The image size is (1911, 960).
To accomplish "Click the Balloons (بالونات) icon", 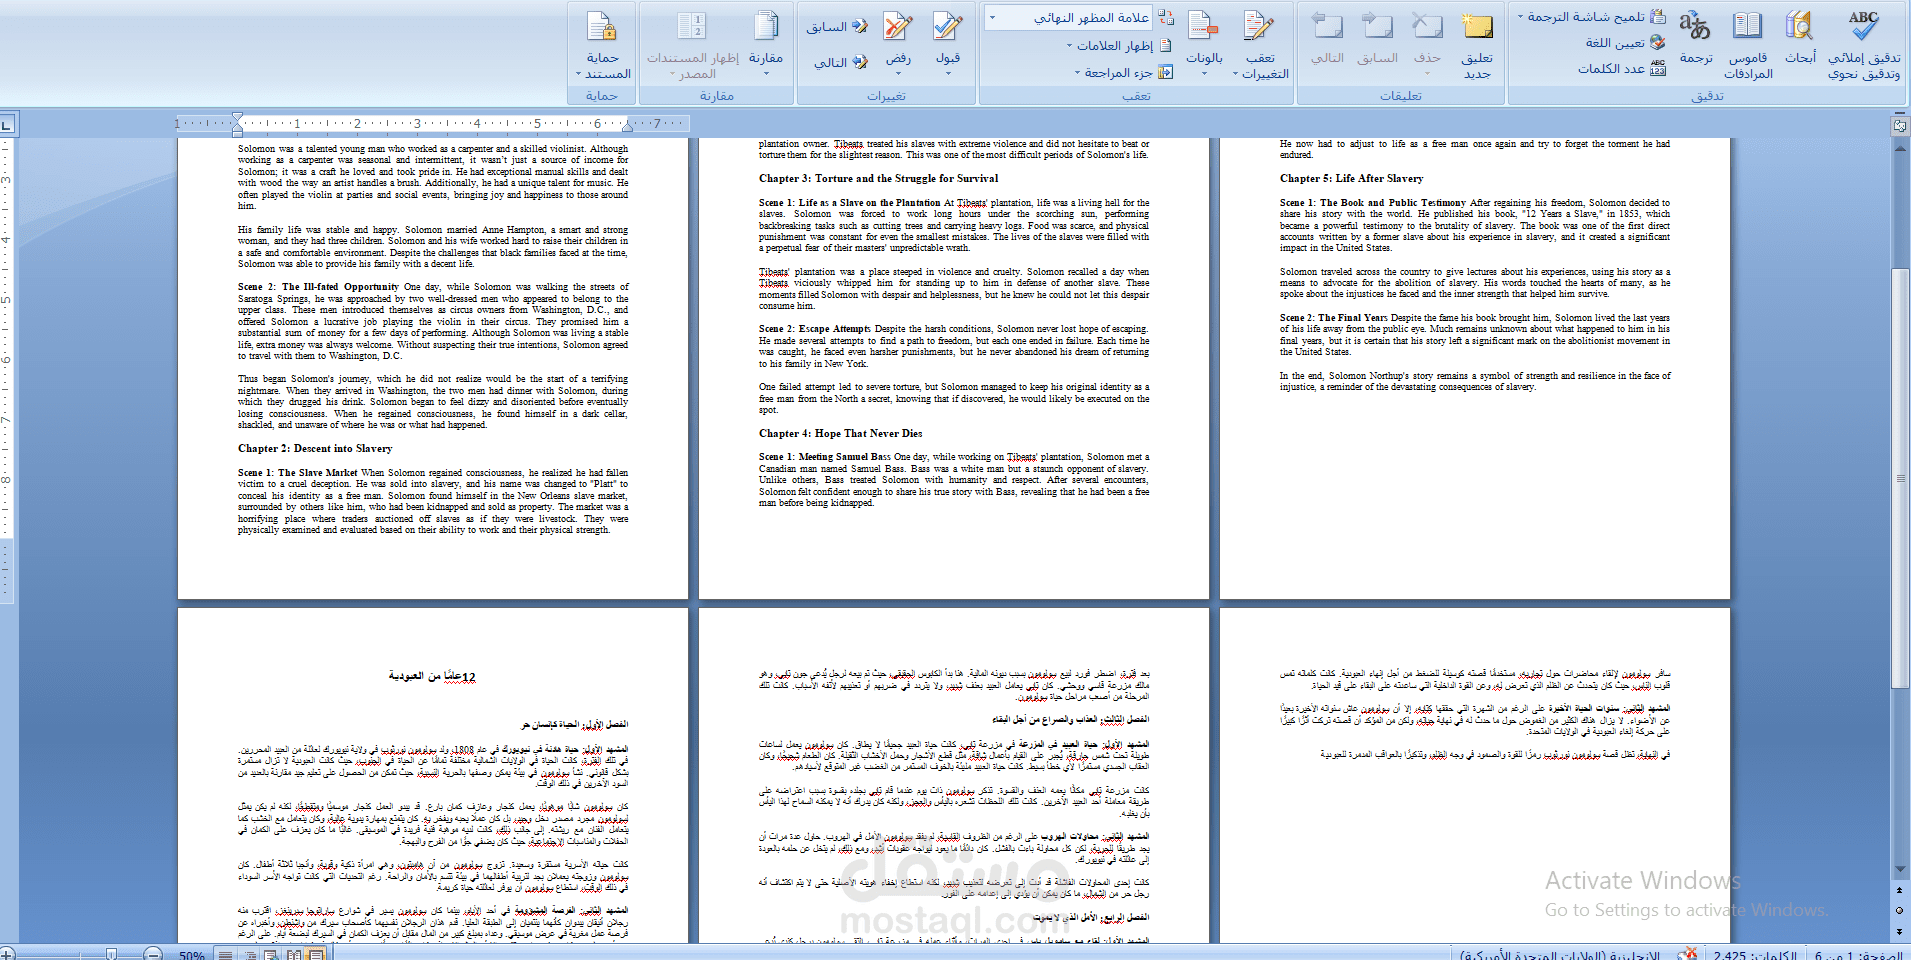I will click(x=1204, y=26).
